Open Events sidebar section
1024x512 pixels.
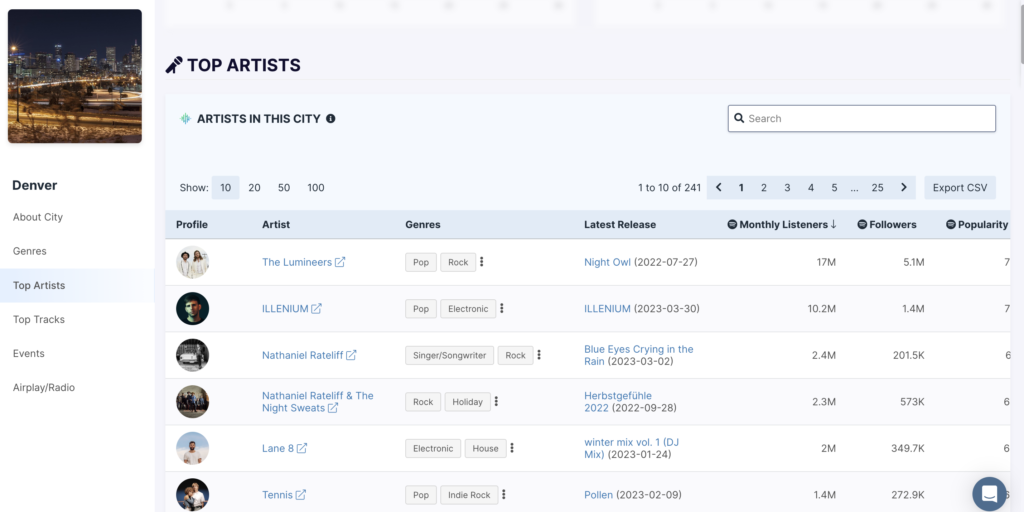pyautogui.click(x=29, y=353)
